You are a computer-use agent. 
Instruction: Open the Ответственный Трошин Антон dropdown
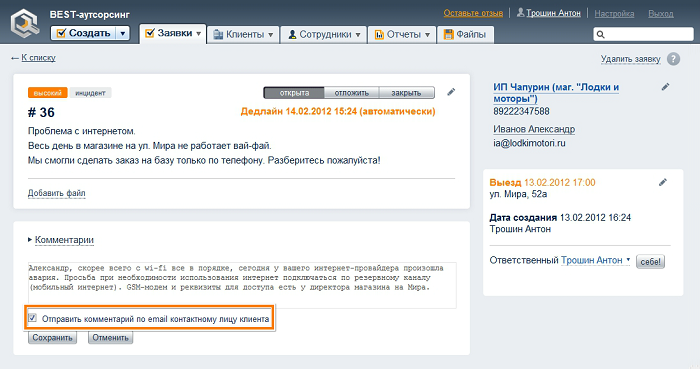pos(596,260)
